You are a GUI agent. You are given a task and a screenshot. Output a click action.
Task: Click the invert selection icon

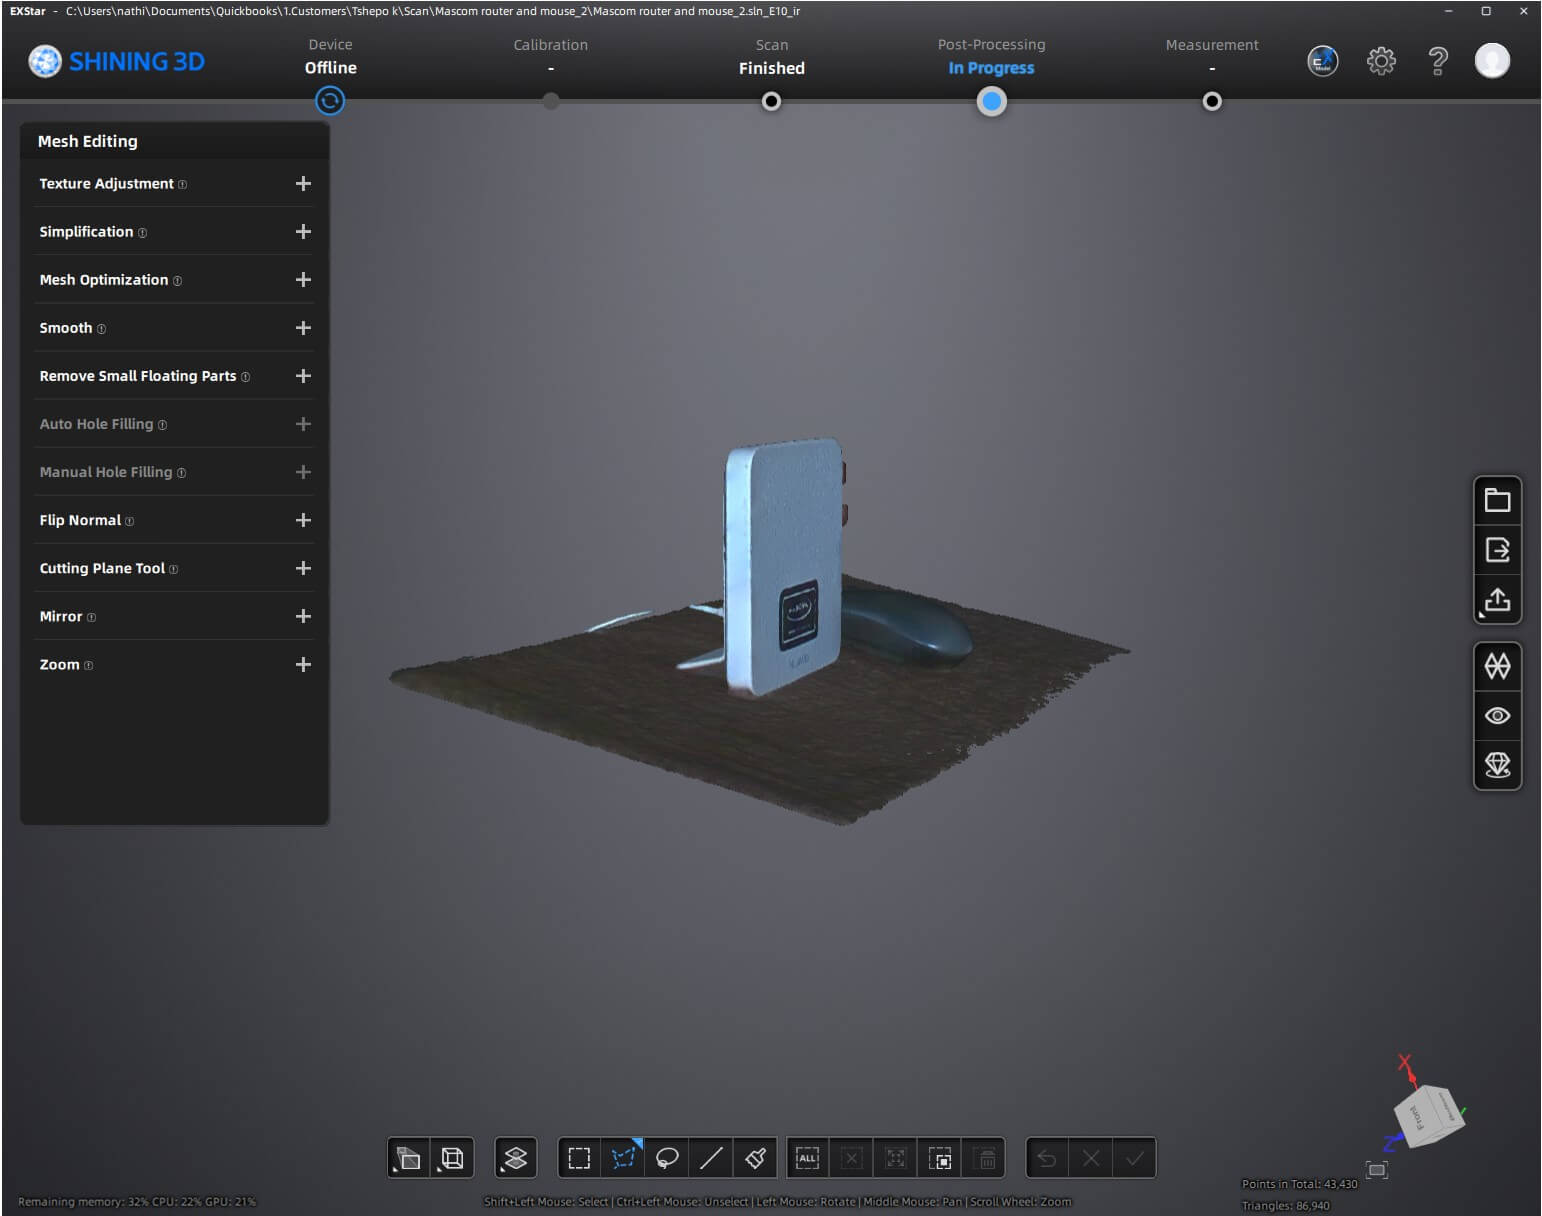tap(940, 1158)
